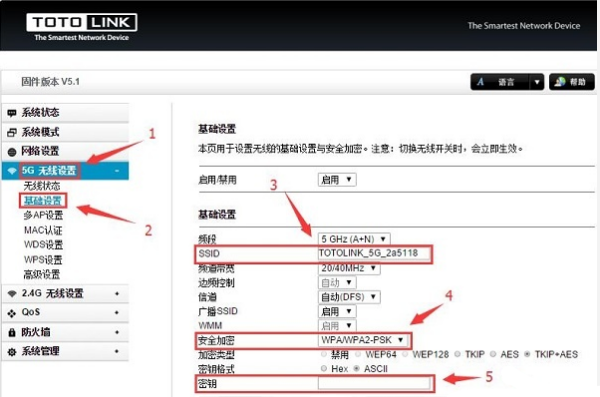Open the 频段 5 GHz (A+N) dropdown
Screen dimensions: 600x397
coord(354,239)
